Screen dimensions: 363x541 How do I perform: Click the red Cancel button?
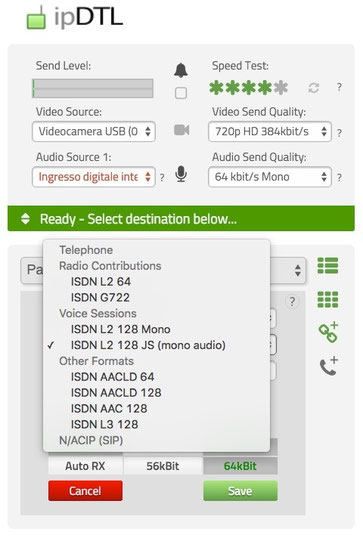[85, 491]
